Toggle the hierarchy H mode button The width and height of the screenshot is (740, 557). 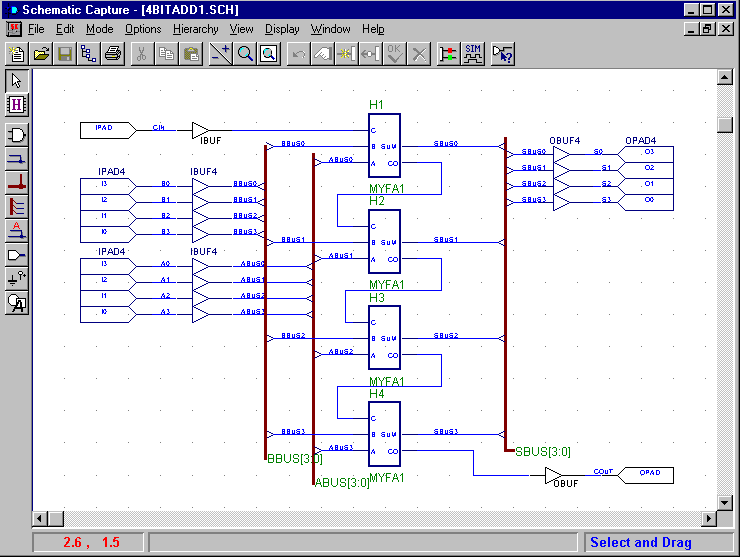pos(17,104)
